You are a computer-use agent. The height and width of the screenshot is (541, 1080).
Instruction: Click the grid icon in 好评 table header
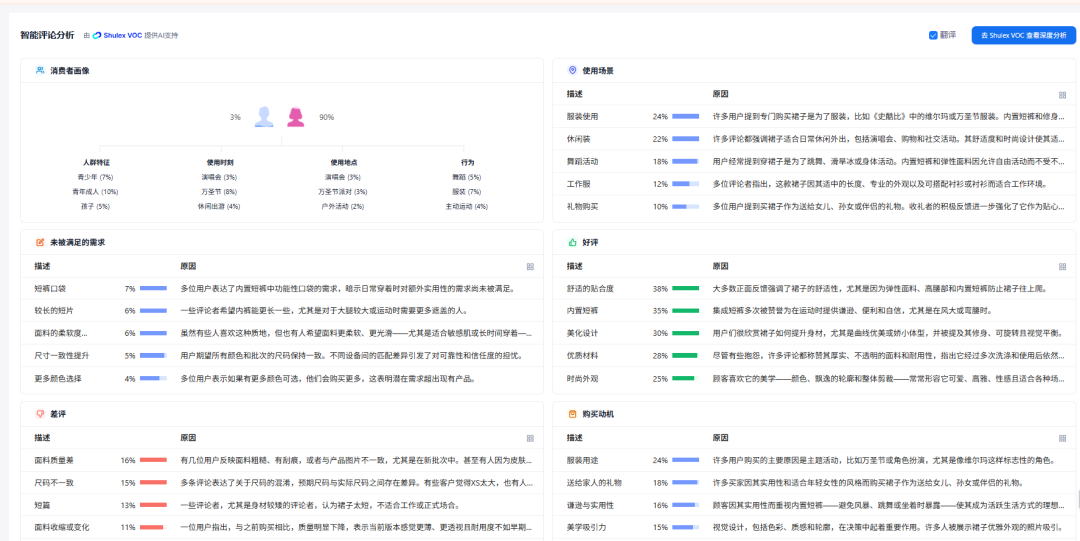click(x=1062, y=267)
